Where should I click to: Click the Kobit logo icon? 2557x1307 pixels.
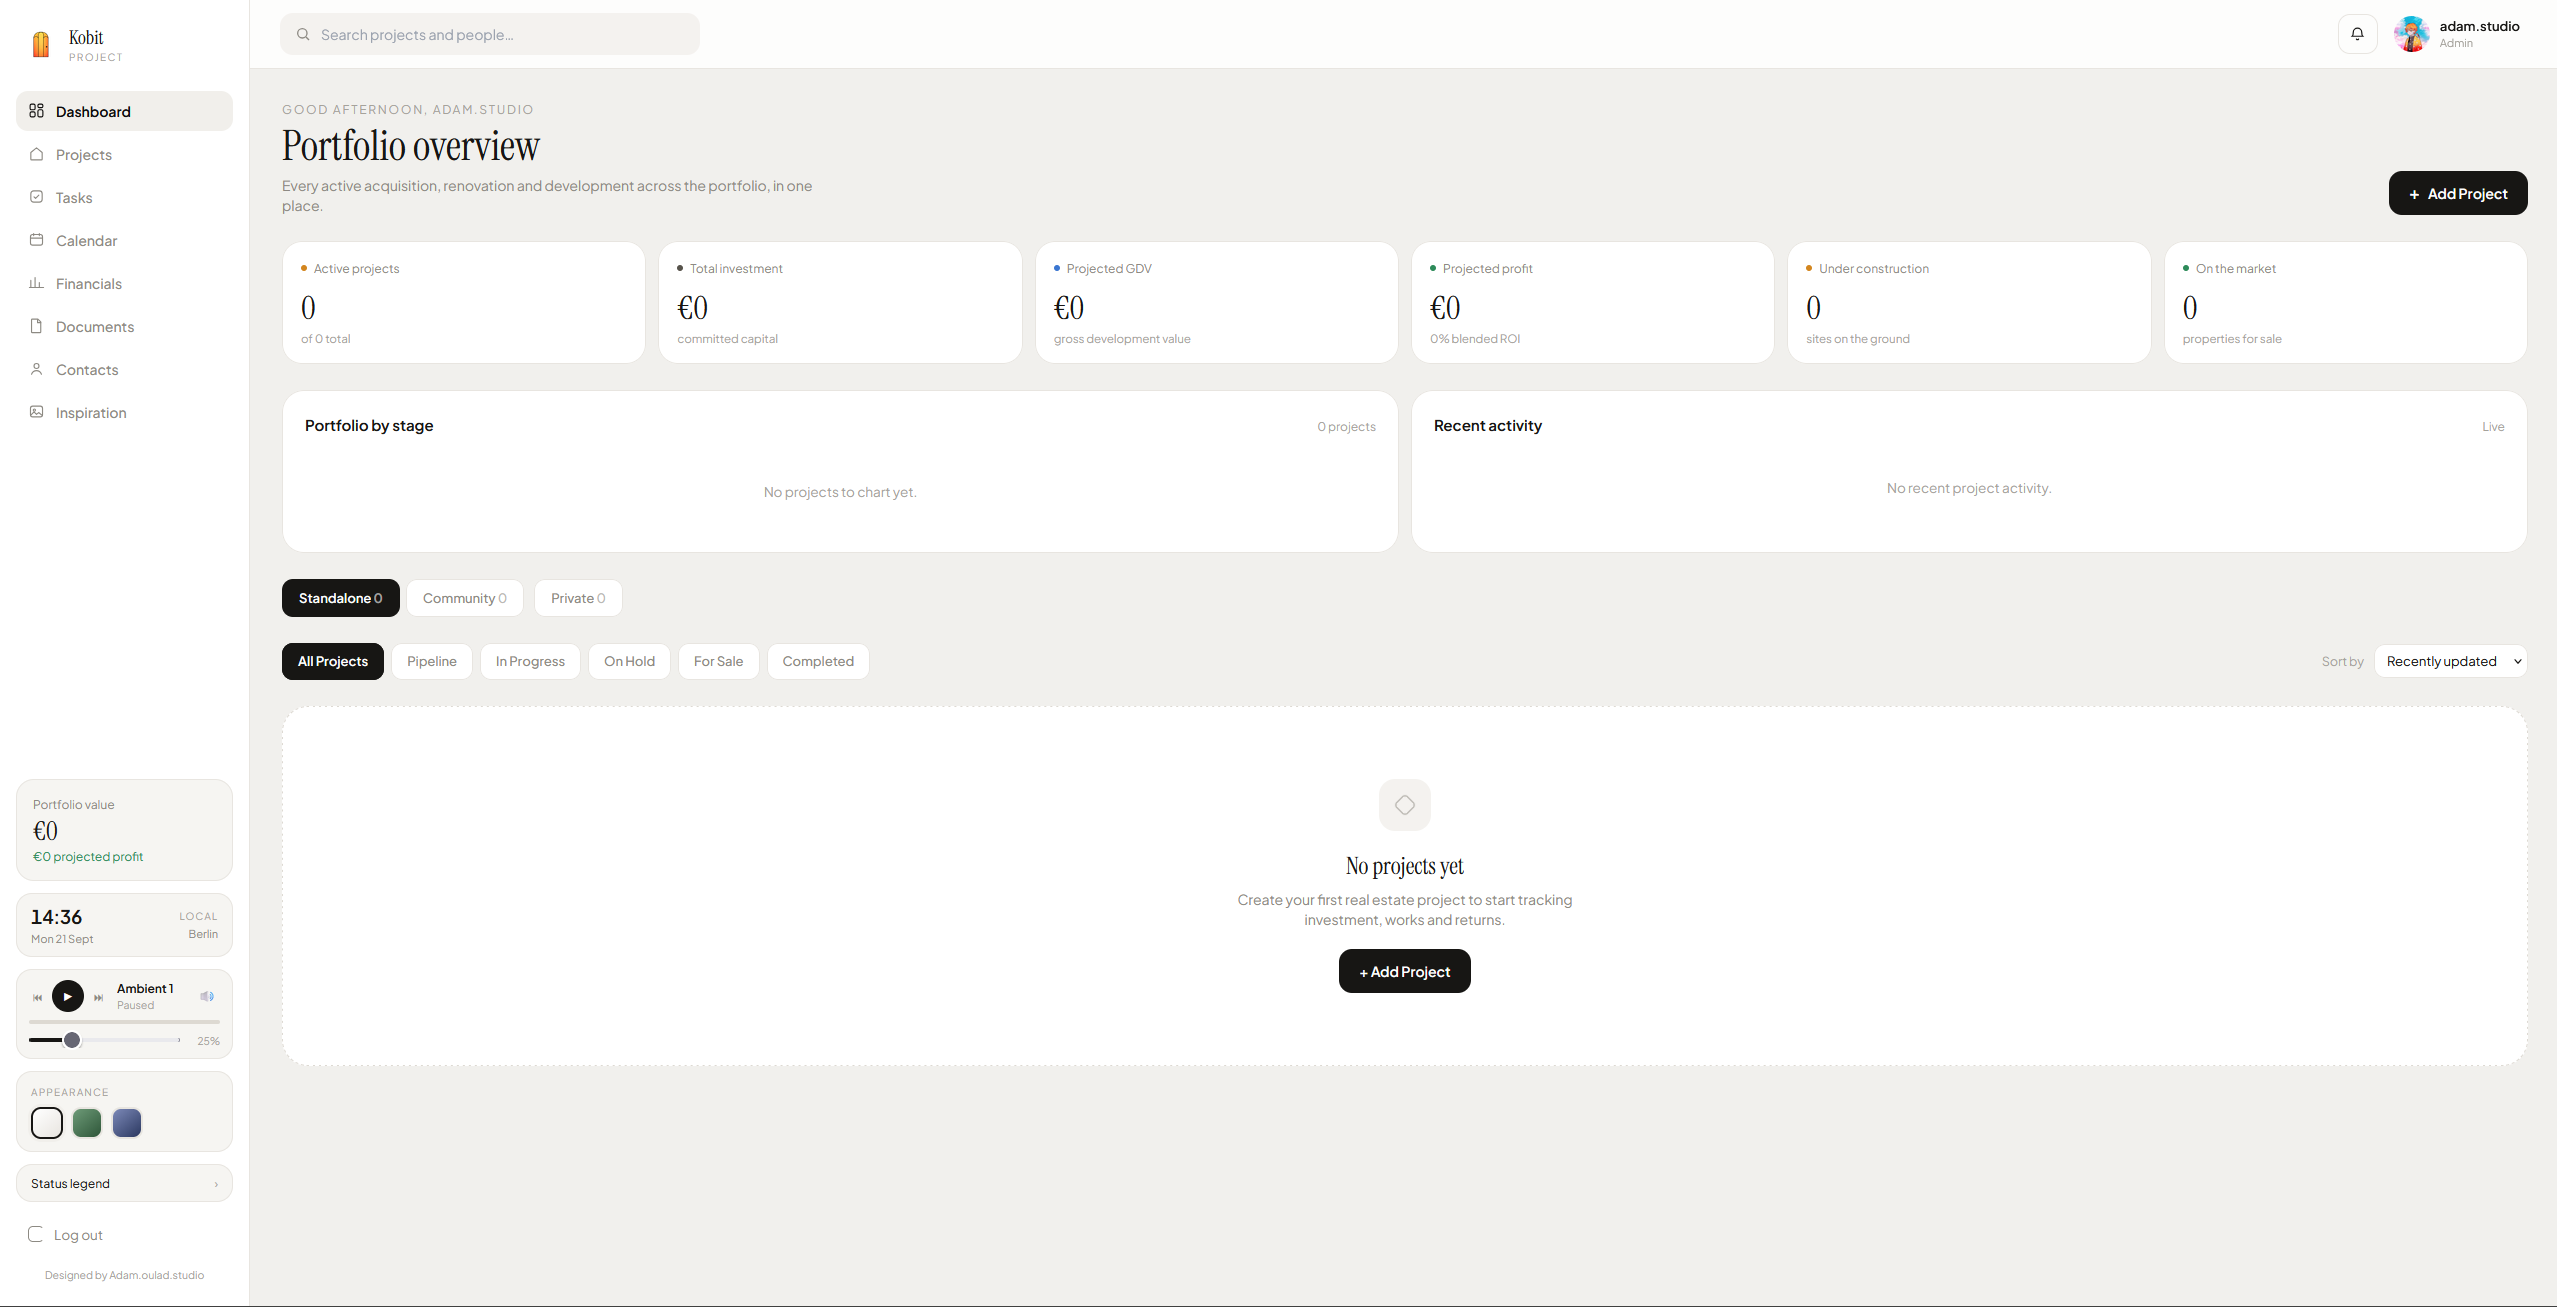[x=41, y=45]
